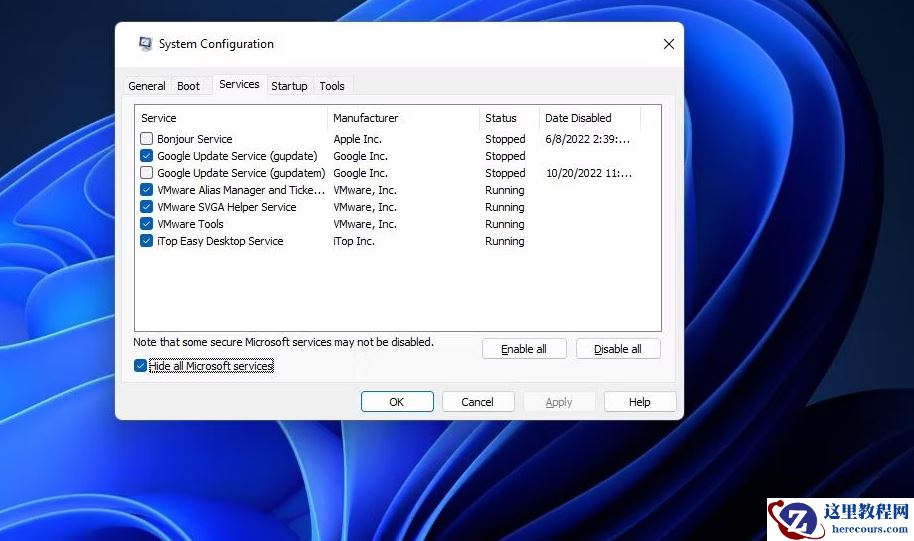Go to the Startup tab
Screen dimensions: 914x541
tap(289, 86)
